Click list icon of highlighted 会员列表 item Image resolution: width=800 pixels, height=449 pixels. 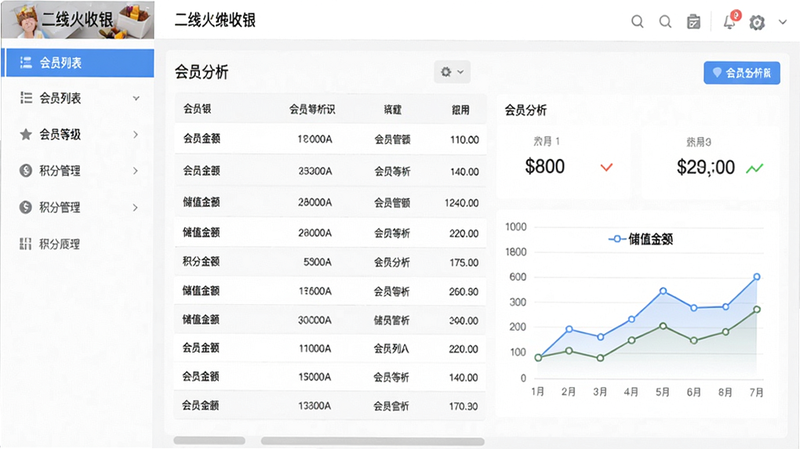pyautogui.click(x=26, y=63)
